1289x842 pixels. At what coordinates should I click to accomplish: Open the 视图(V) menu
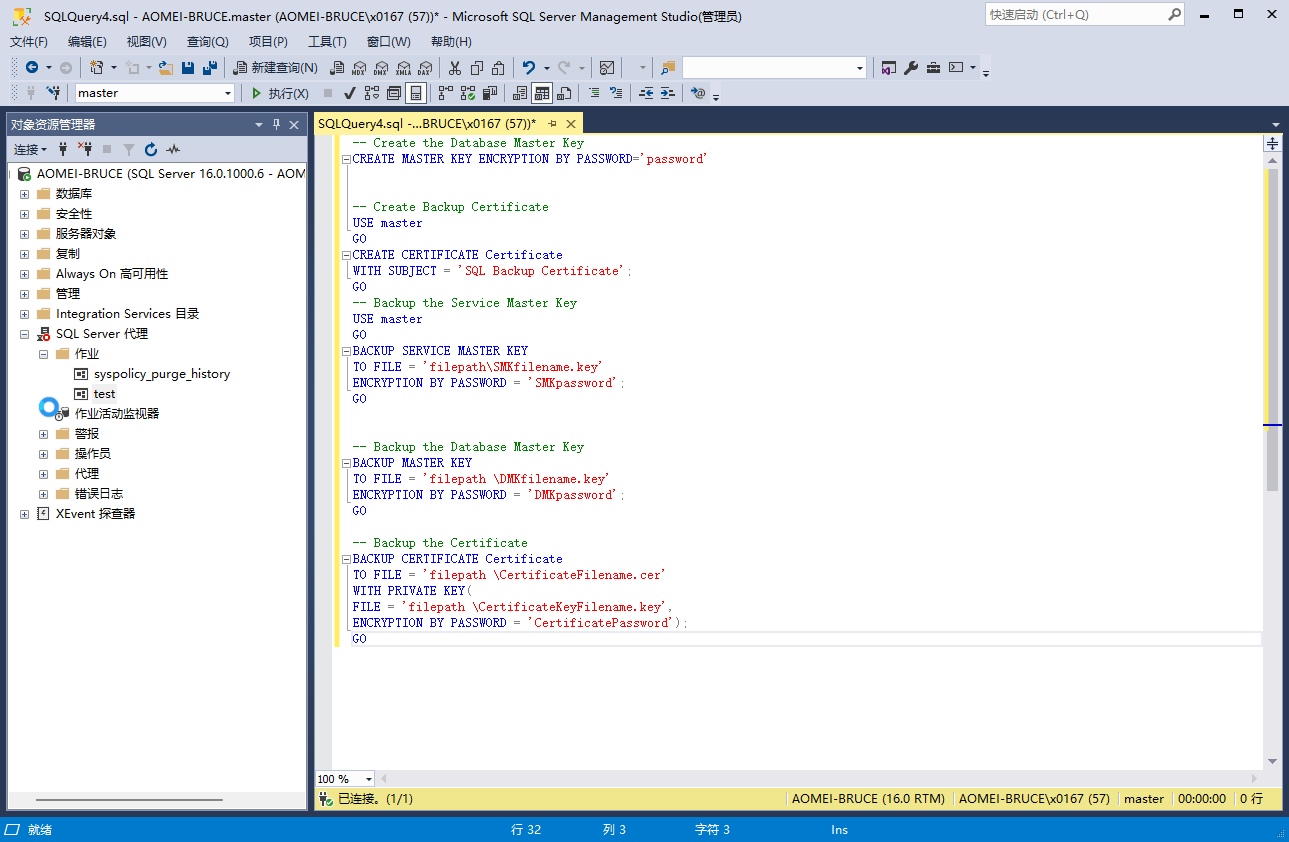click(147, 42)
